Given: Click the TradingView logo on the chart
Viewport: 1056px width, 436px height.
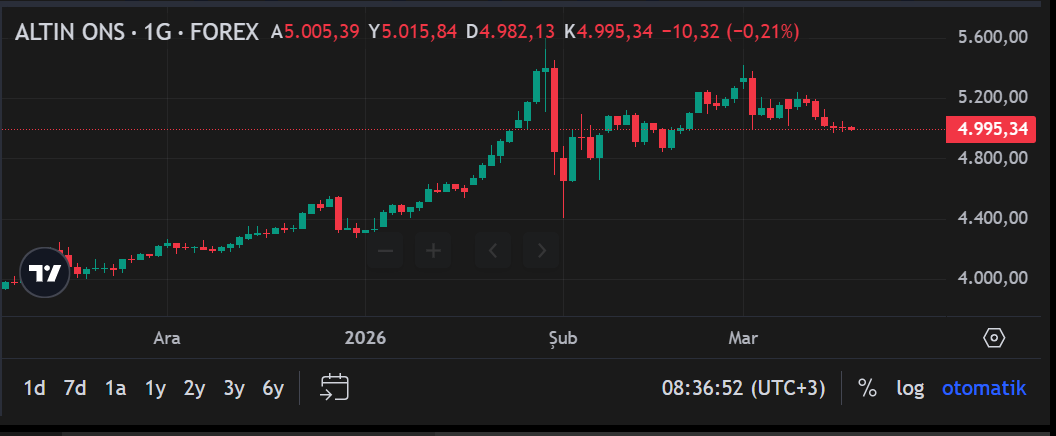Looking at the screenshot, I should (45, 273).
